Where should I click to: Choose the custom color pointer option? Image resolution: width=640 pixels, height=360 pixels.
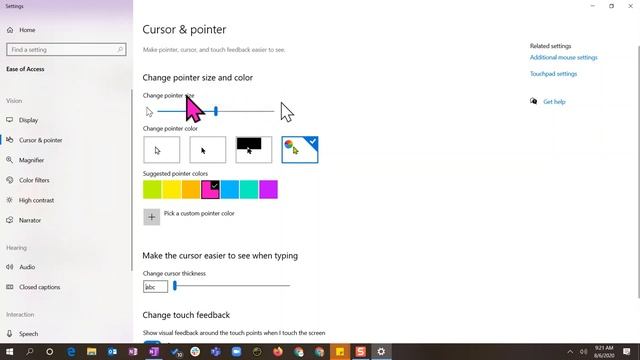tap(300, 150)
